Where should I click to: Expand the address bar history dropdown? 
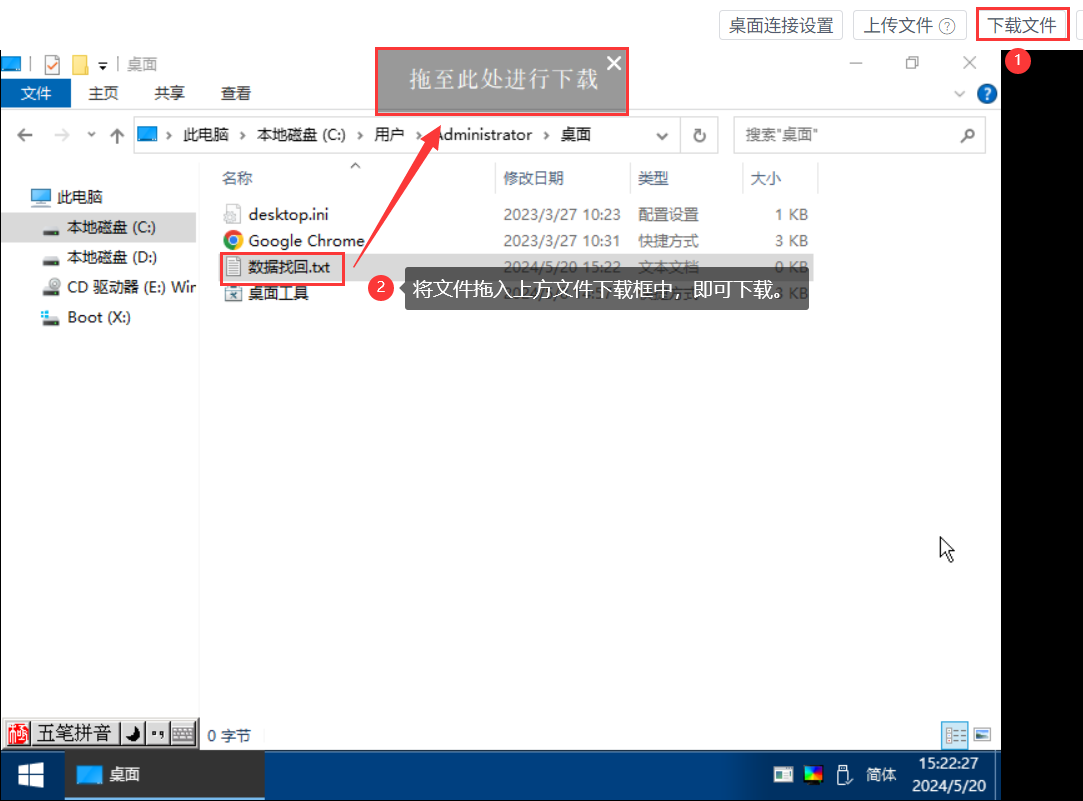662,135
